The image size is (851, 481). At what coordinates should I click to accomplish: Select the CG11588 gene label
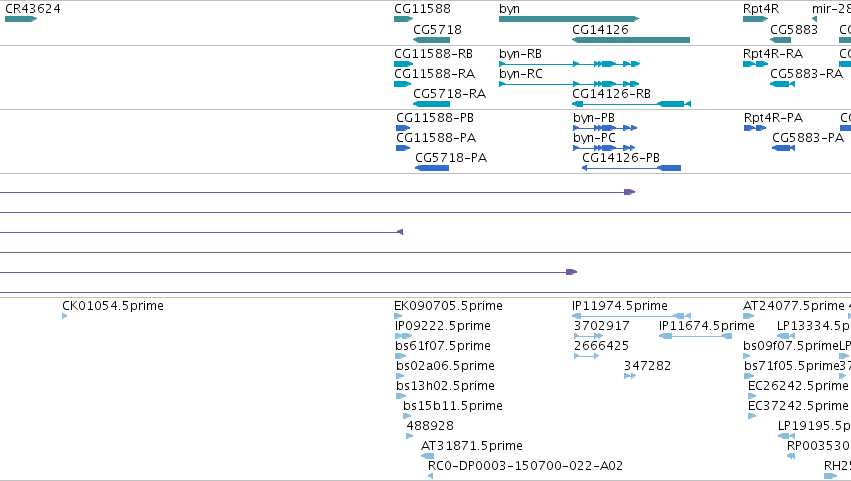[x=422, y=9]
